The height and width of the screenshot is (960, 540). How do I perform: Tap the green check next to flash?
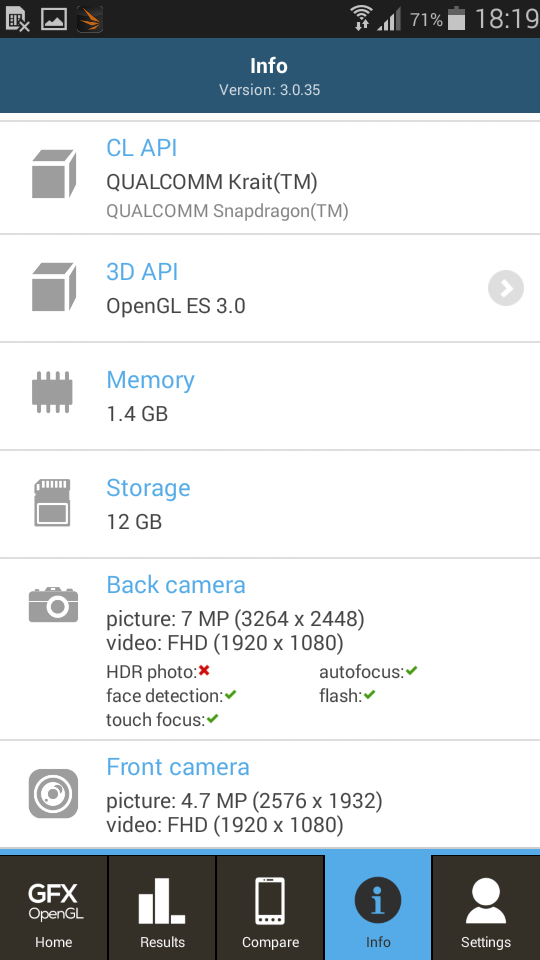(369, 695)
